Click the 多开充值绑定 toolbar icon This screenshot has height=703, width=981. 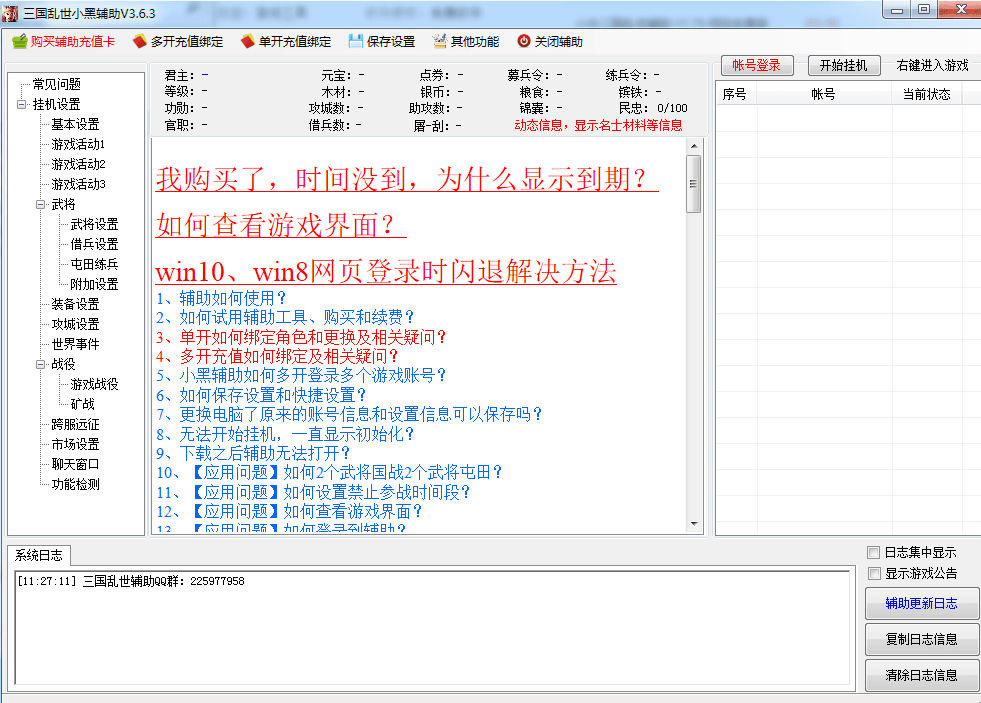tap(140, 42)
